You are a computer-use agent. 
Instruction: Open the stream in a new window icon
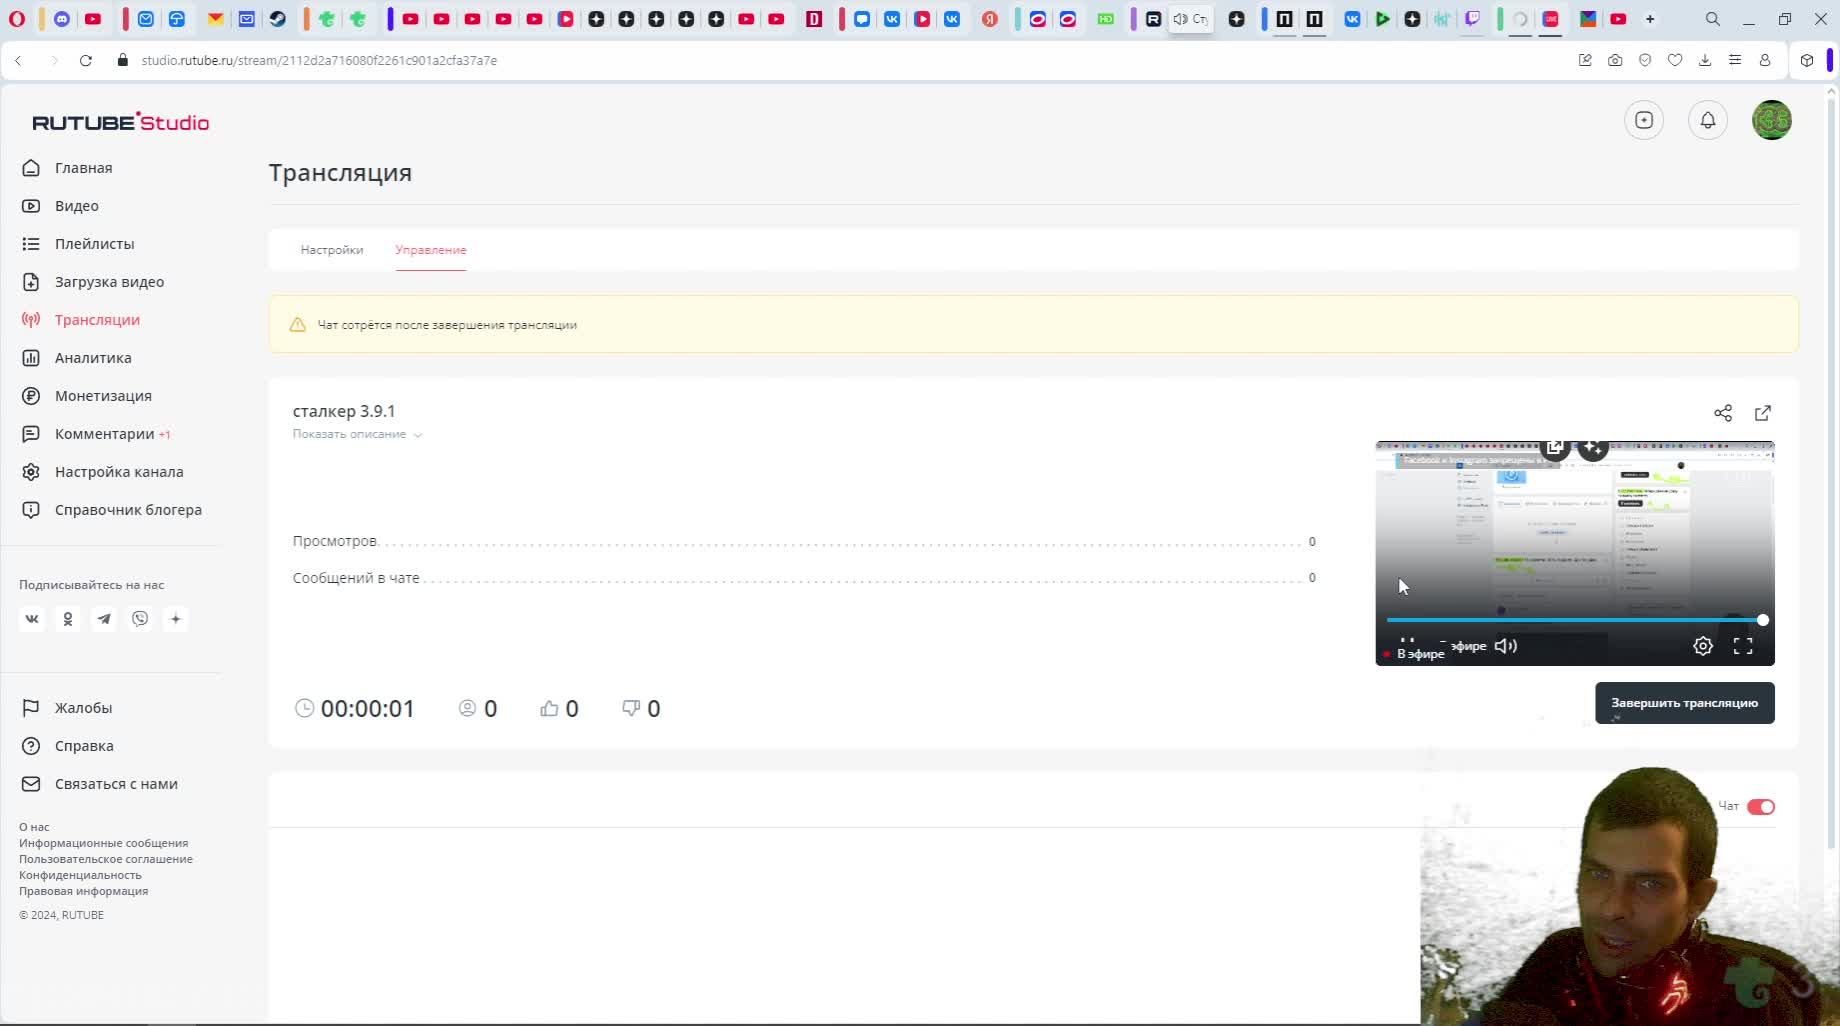(1763, 413)
